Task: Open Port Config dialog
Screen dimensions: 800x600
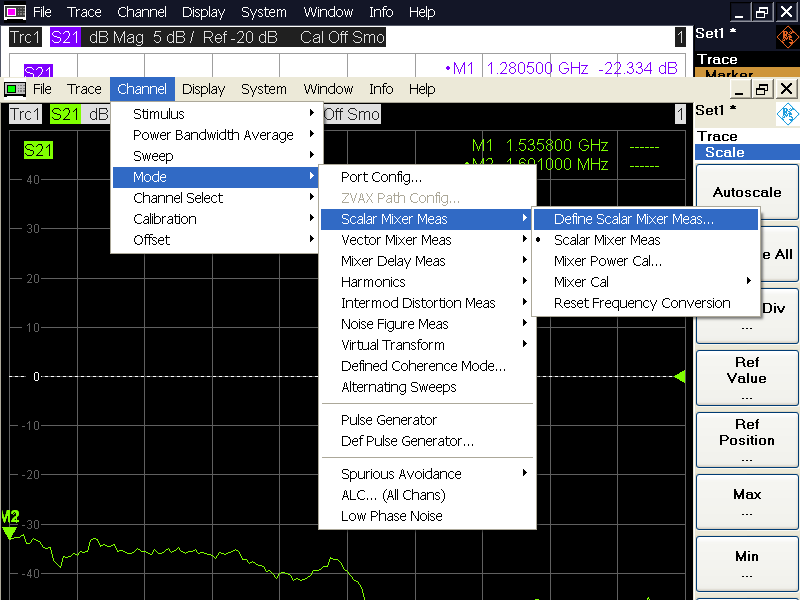Action: coord(381,177)
